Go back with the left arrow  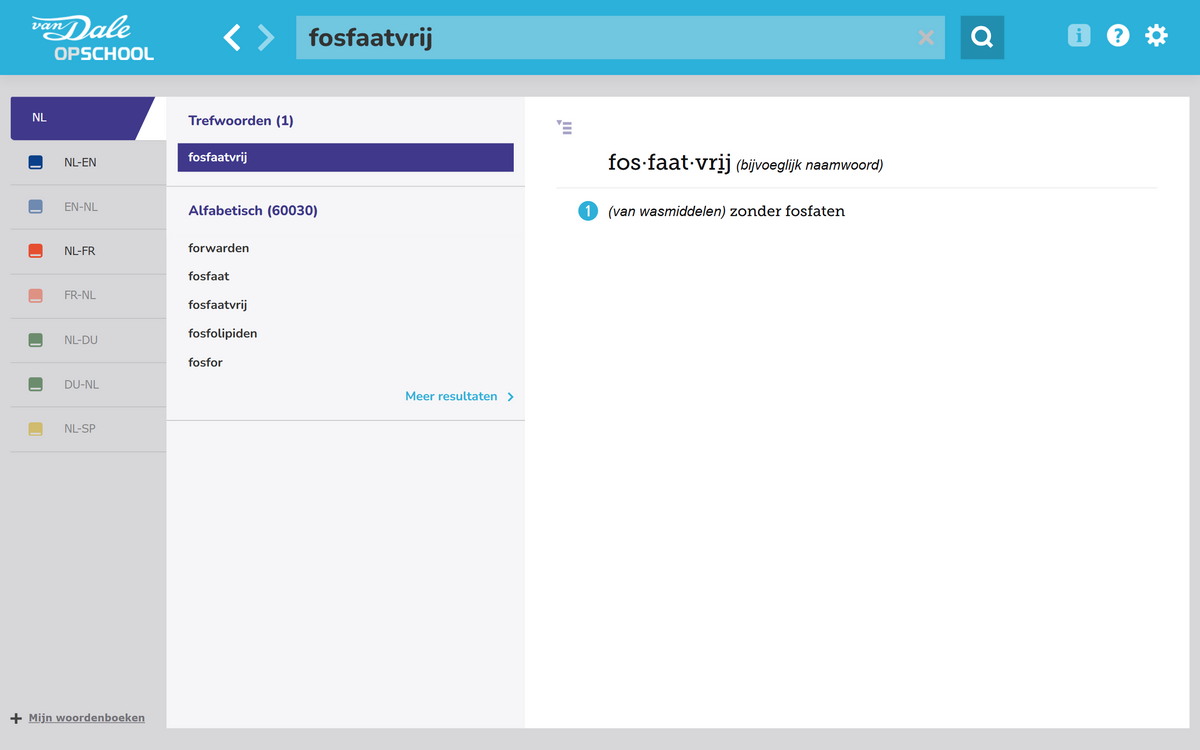click(x=232, y=38)
